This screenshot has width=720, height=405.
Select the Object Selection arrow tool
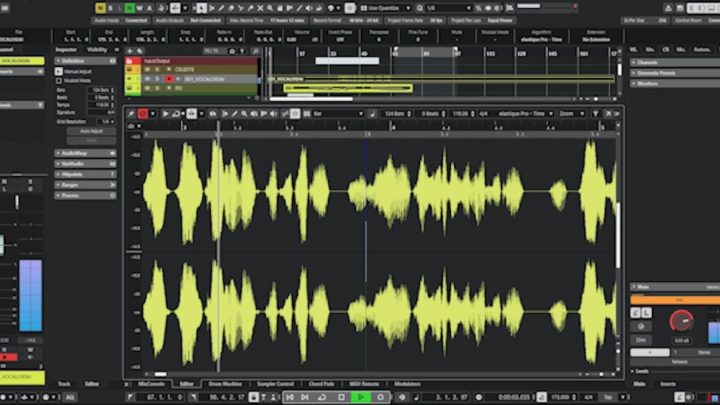pos(201,8)
